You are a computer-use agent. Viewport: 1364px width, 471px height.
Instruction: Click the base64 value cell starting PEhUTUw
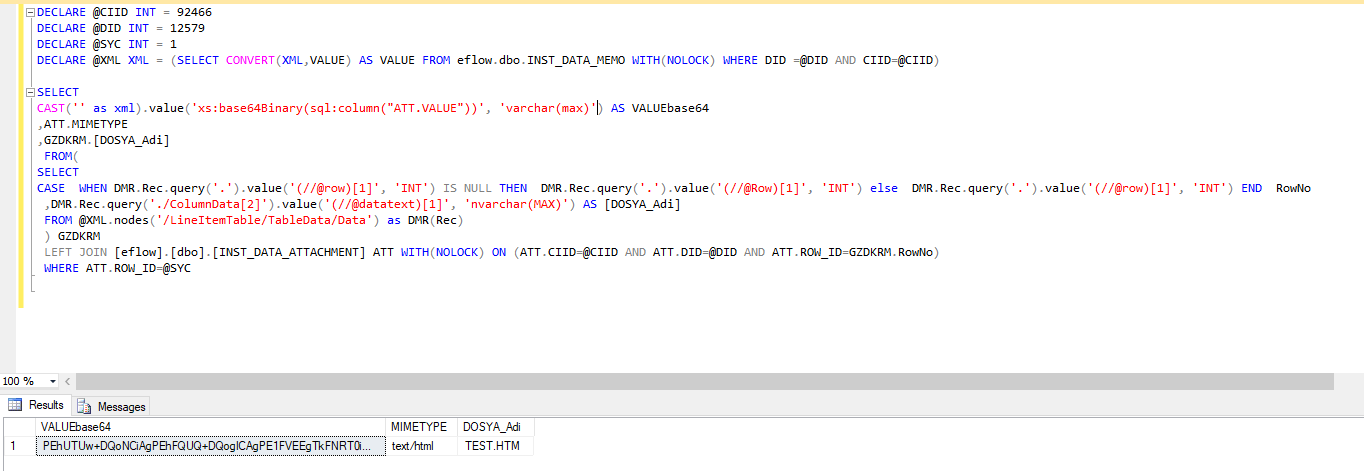click(x=208, y=446)
